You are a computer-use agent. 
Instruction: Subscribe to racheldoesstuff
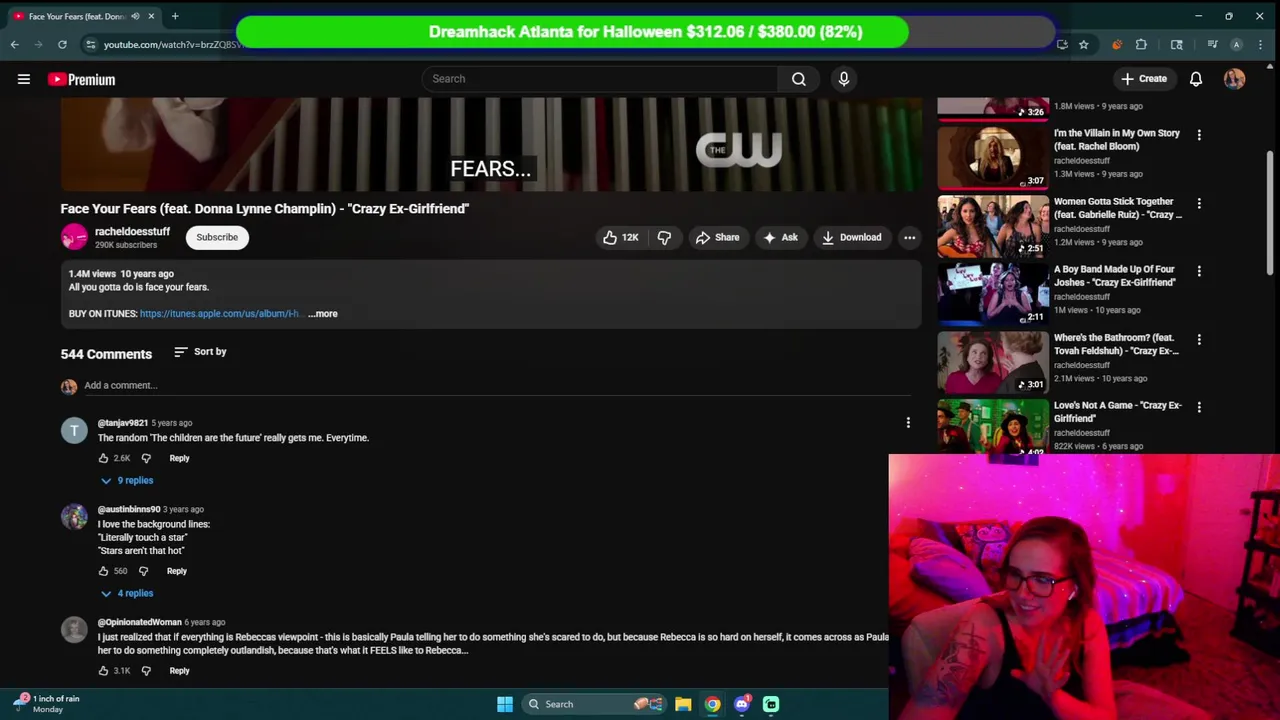pyautogui.click(x=217, y=237)
